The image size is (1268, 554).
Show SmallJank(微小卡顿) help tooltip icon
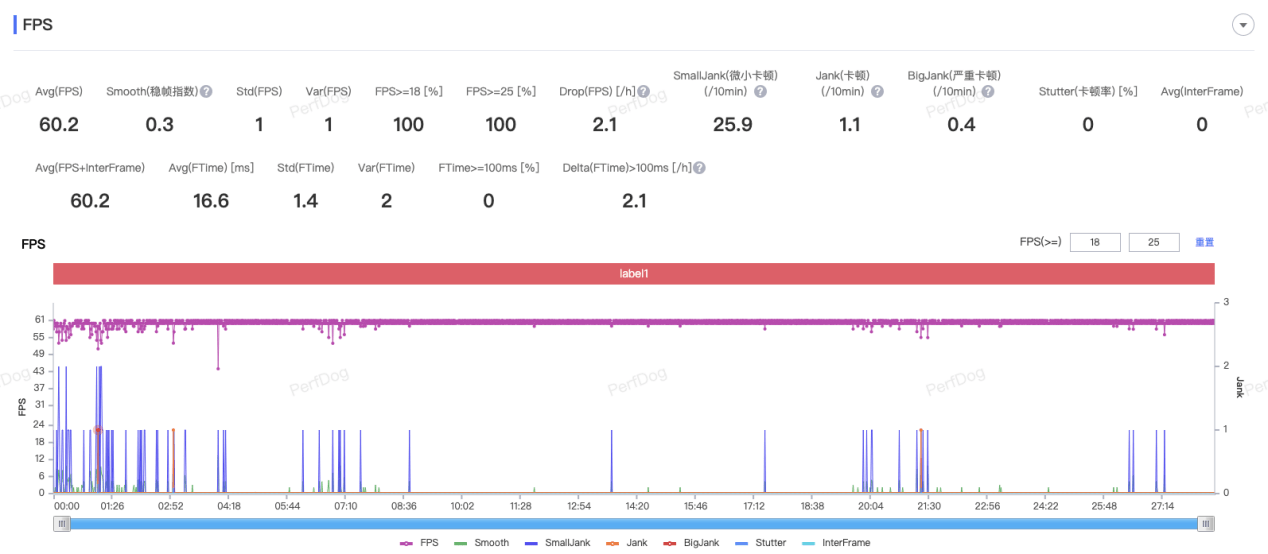coord(760,91)
